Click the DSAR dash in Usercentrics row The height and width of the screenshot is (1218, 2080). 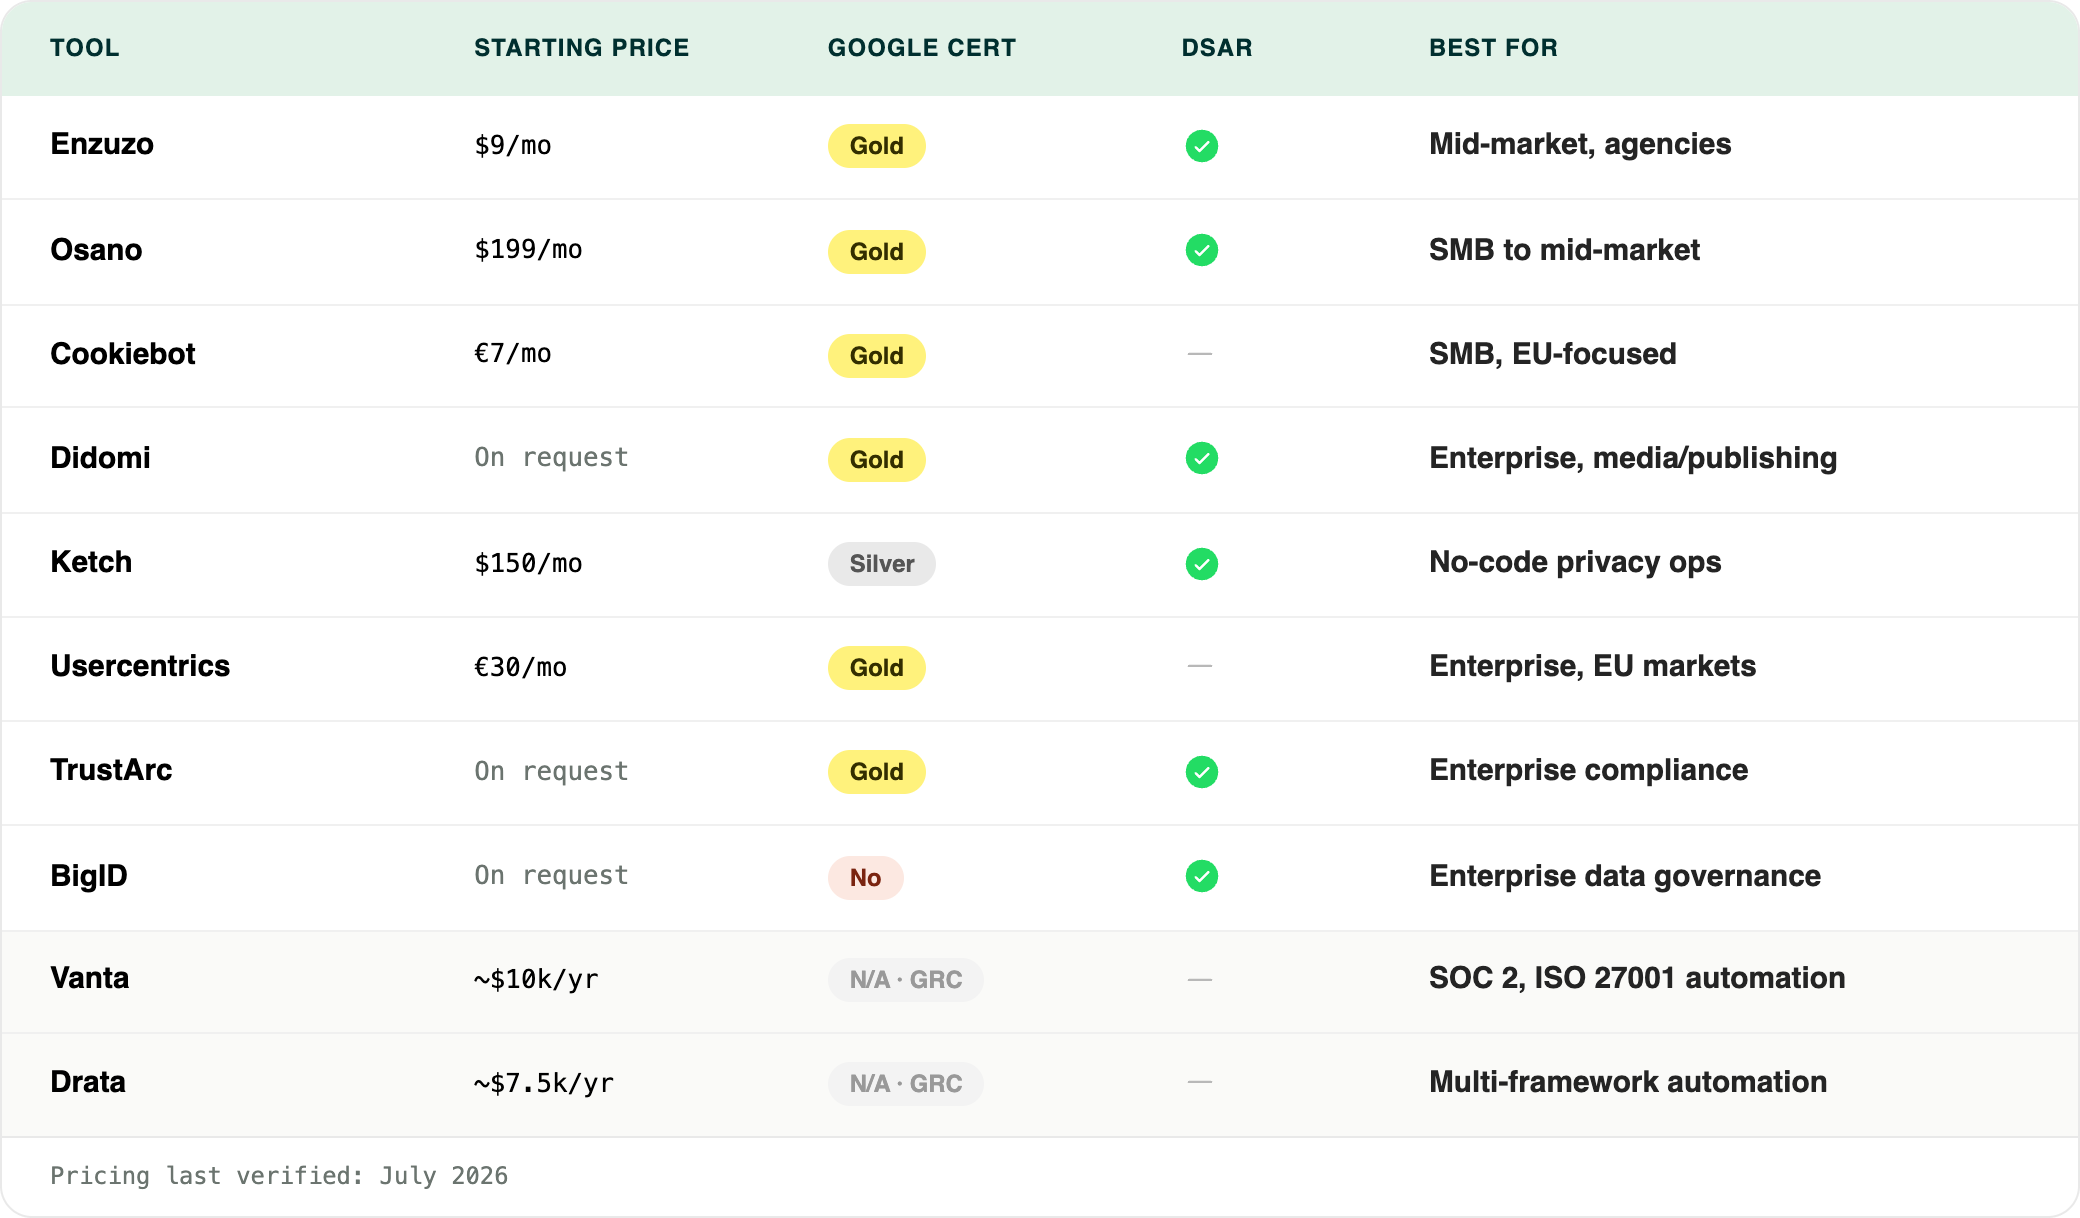point(1200,666)
